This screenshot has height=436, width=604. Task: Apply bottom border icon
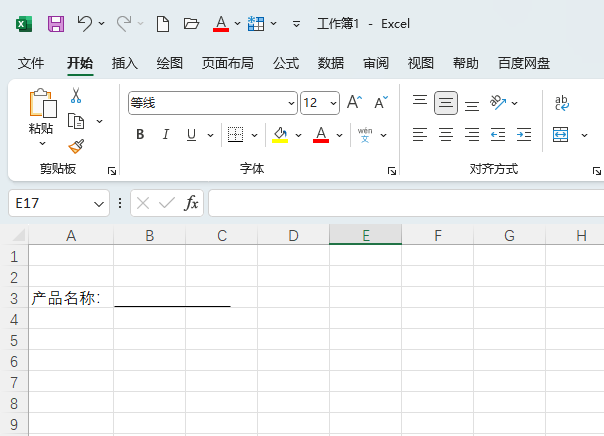(x=235, y=134)
